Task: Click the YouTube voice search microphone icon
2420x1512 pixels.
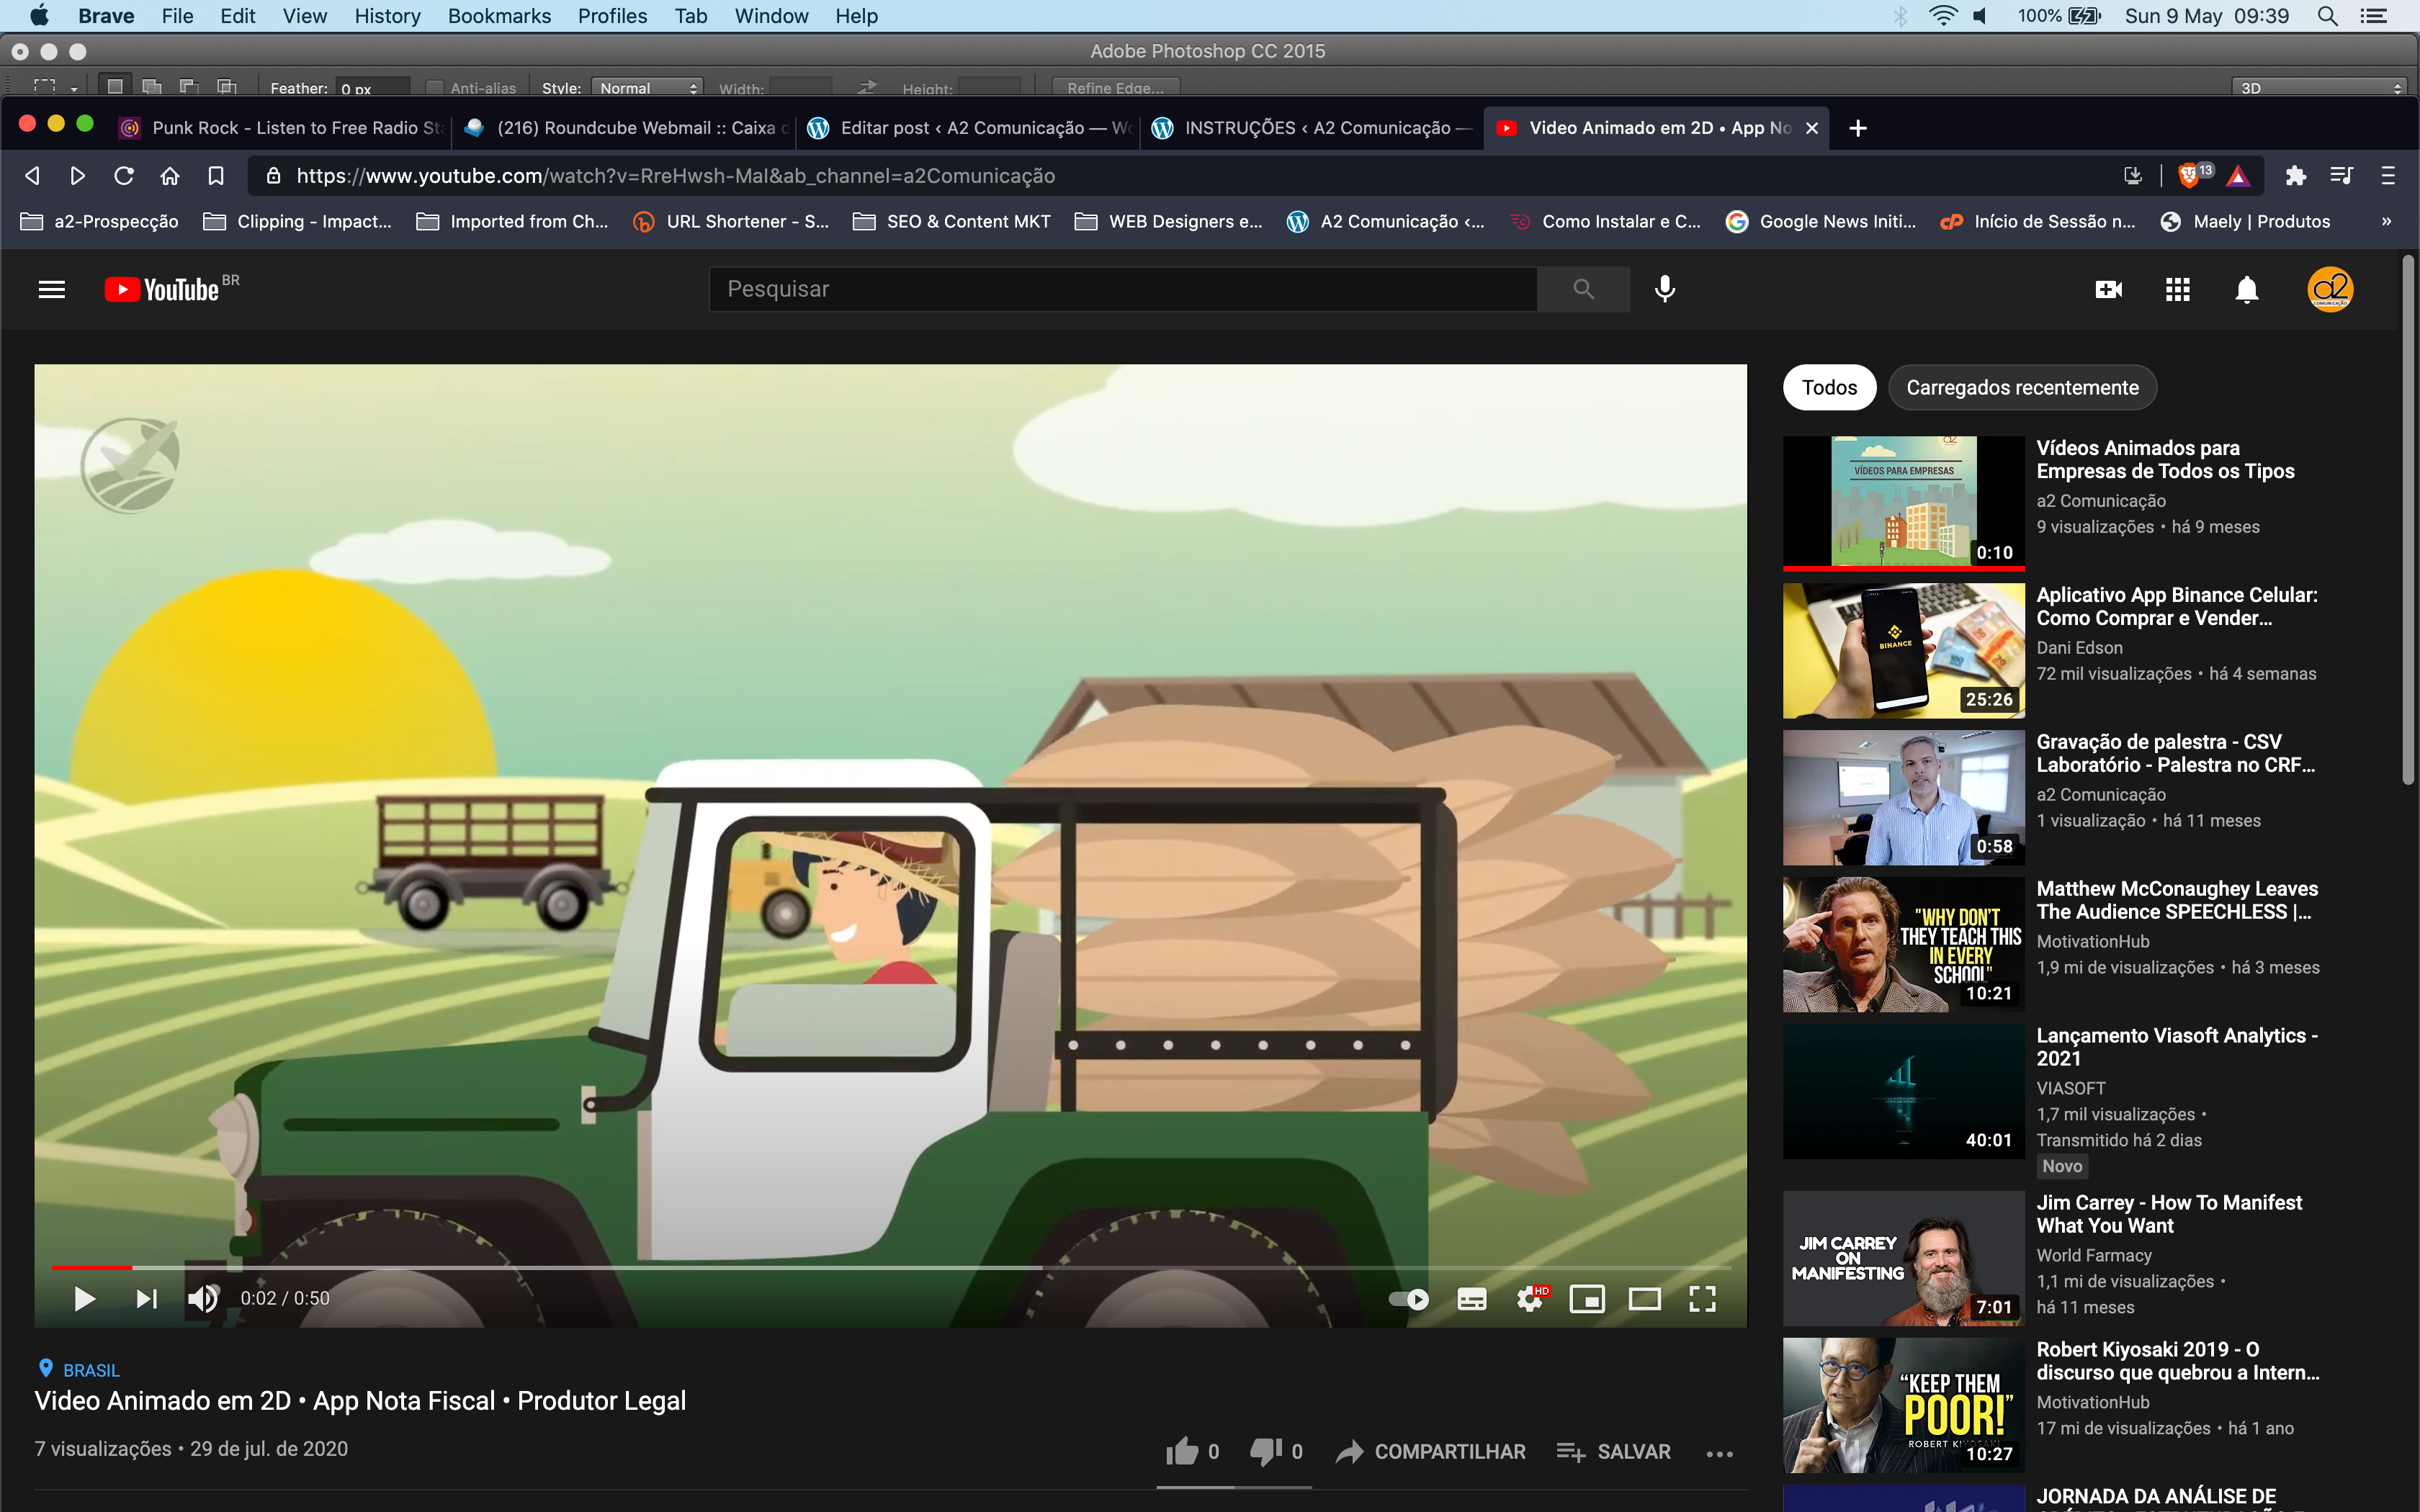Action: pyautogui.click(x=1665, y=289)
